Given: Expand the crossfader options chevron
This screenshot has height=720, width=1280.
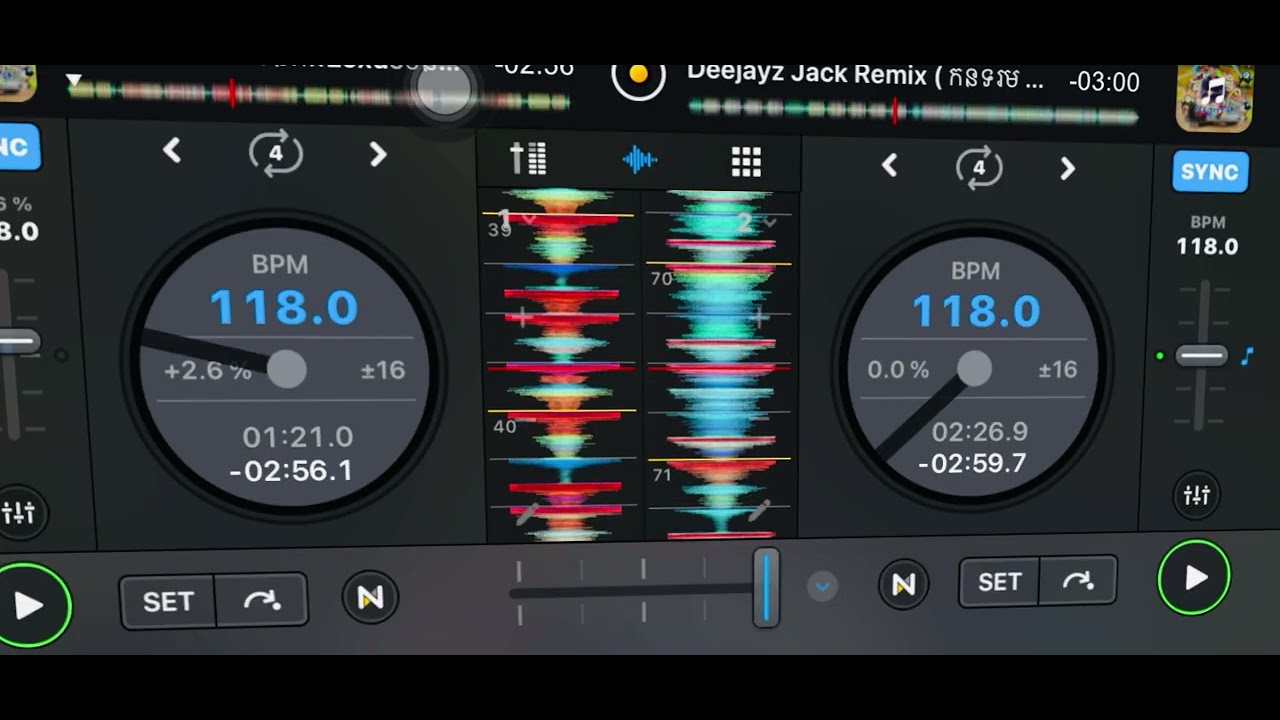Looking at the screenshot, I should pos(822,586).
